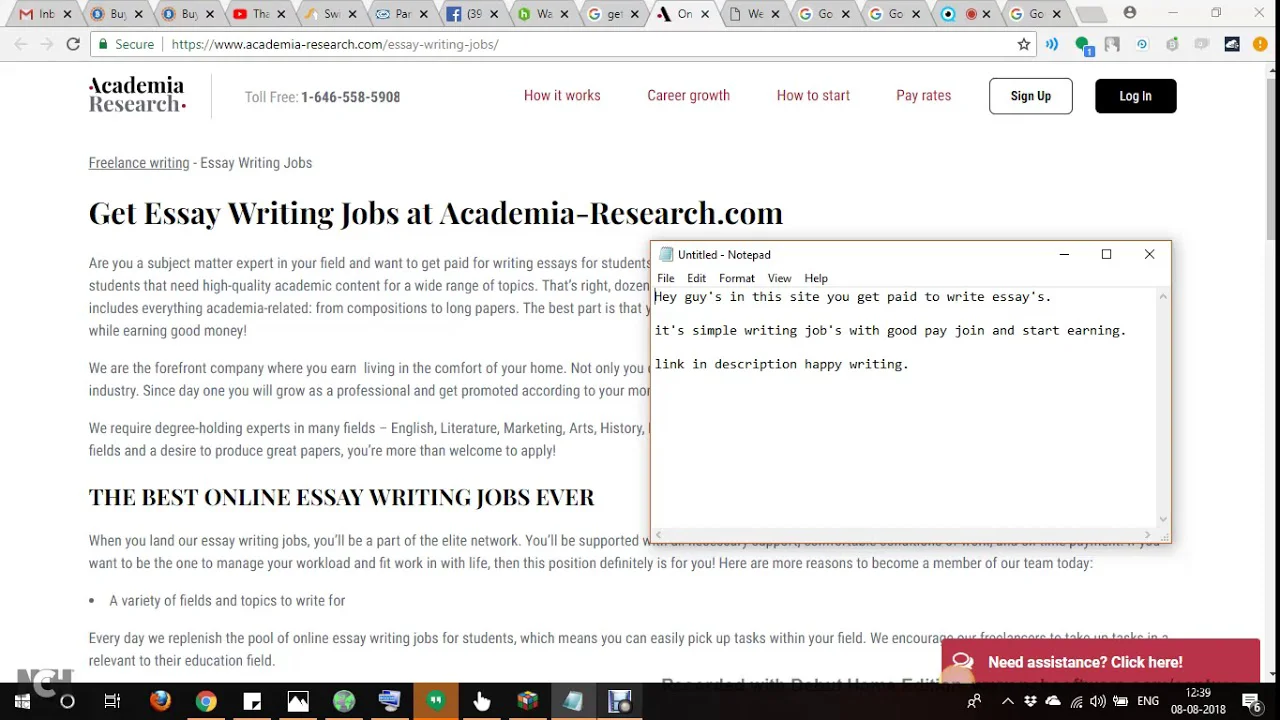Open the green Hangouts taskbar icon
The width and height of the screenshot is (1280, 720).
[x=436, y=702]
